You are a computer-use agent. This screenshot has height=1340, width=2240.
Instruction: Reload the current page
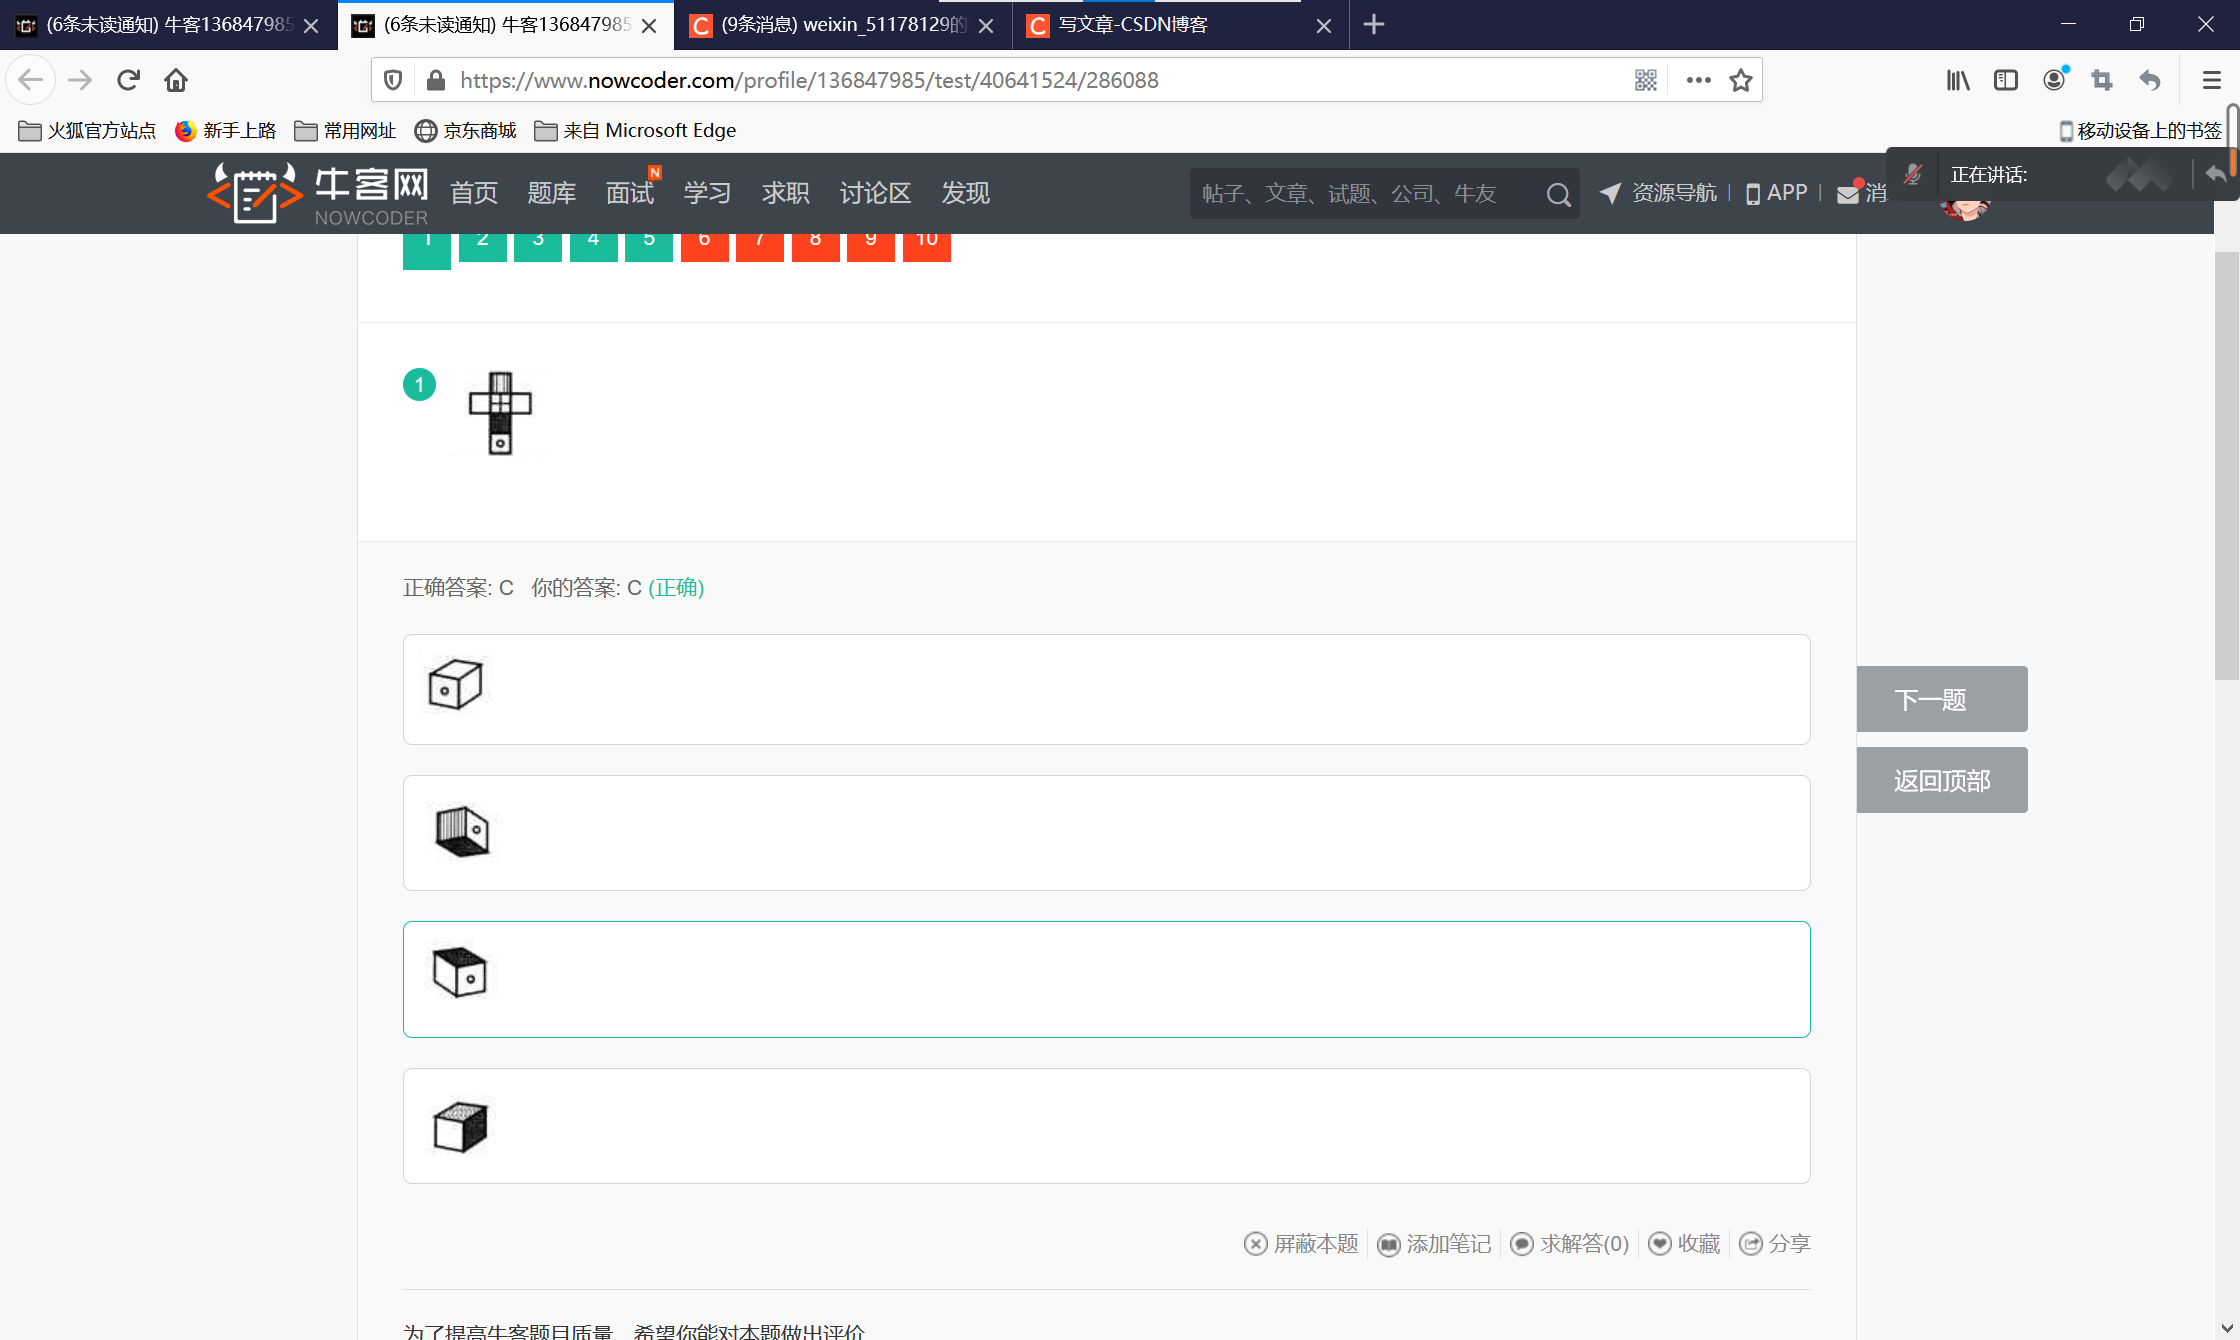pyautogui.click(x=128, y=80)
